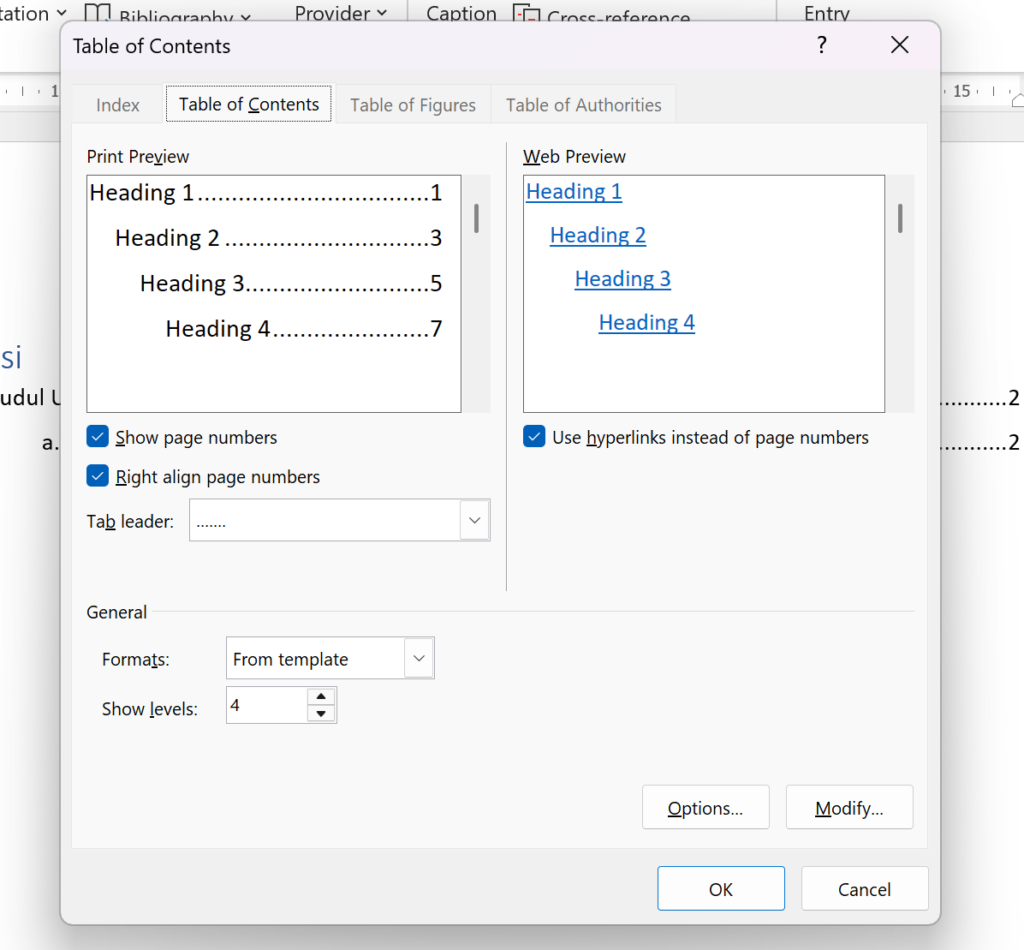Click Caption in the Word ribbon

461,13
